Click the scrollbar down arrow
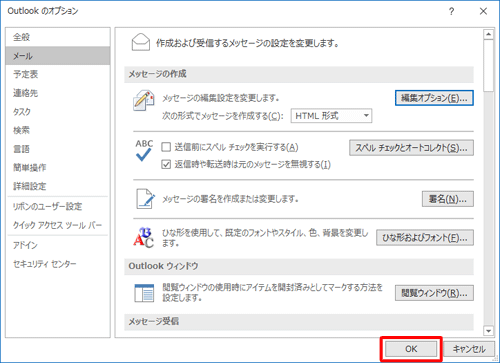The height and width of the screenshot is (363, 500). [x=488, y=331]
